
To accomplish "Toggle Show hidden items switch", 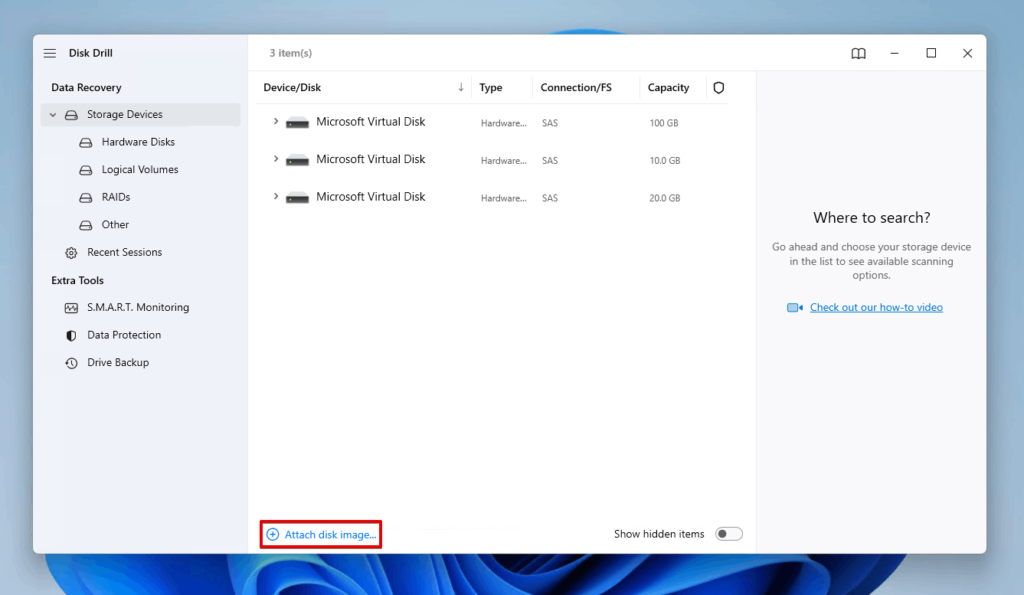I will [728, 533].
